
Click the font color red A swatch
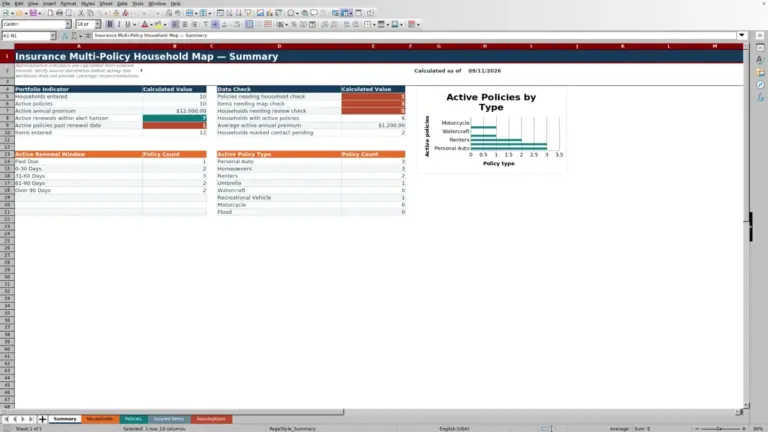[x=144, y=24]
